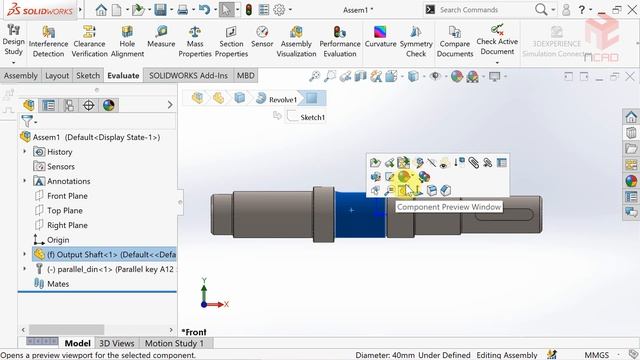Click the Home icon in the title bar
This screenshot has height=360, width=640.
[101, 9]
